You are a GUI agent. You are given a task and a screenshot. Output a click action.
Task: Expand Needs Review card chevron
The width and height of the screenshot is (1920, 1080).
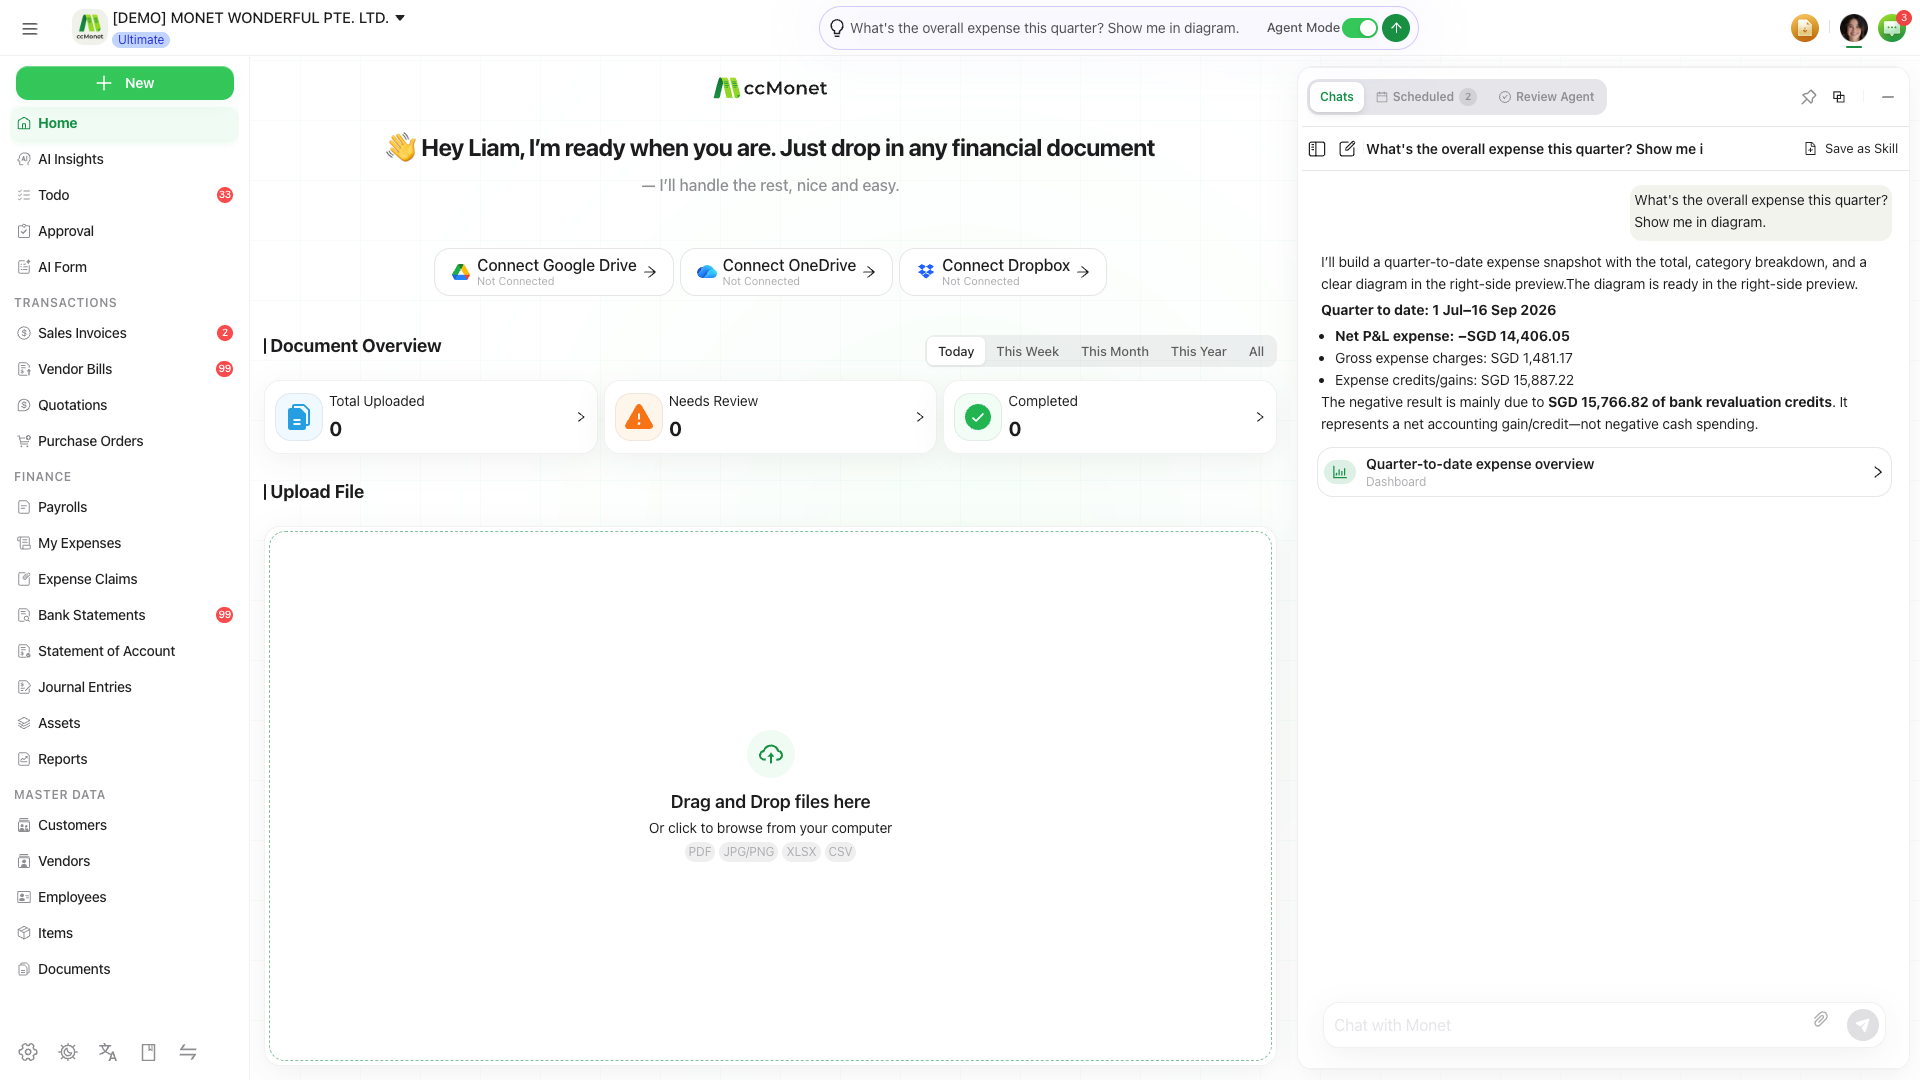920,417
